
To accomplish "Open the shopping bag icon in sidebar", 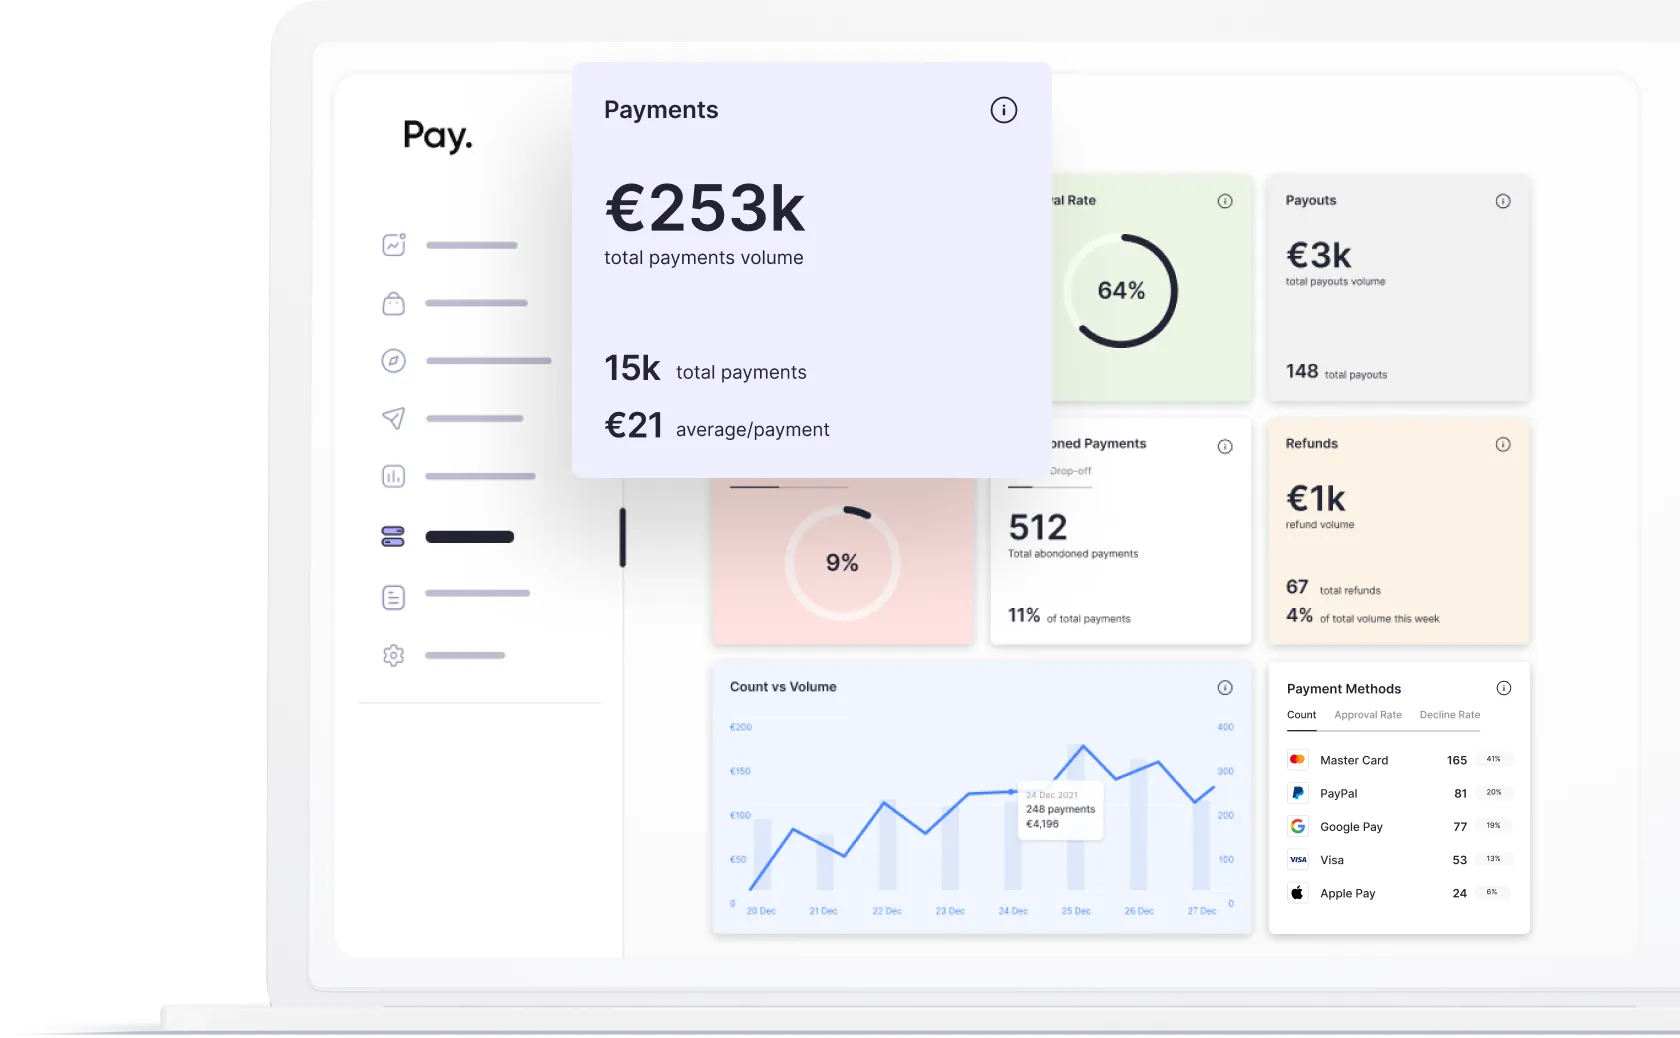I will 393,303.
